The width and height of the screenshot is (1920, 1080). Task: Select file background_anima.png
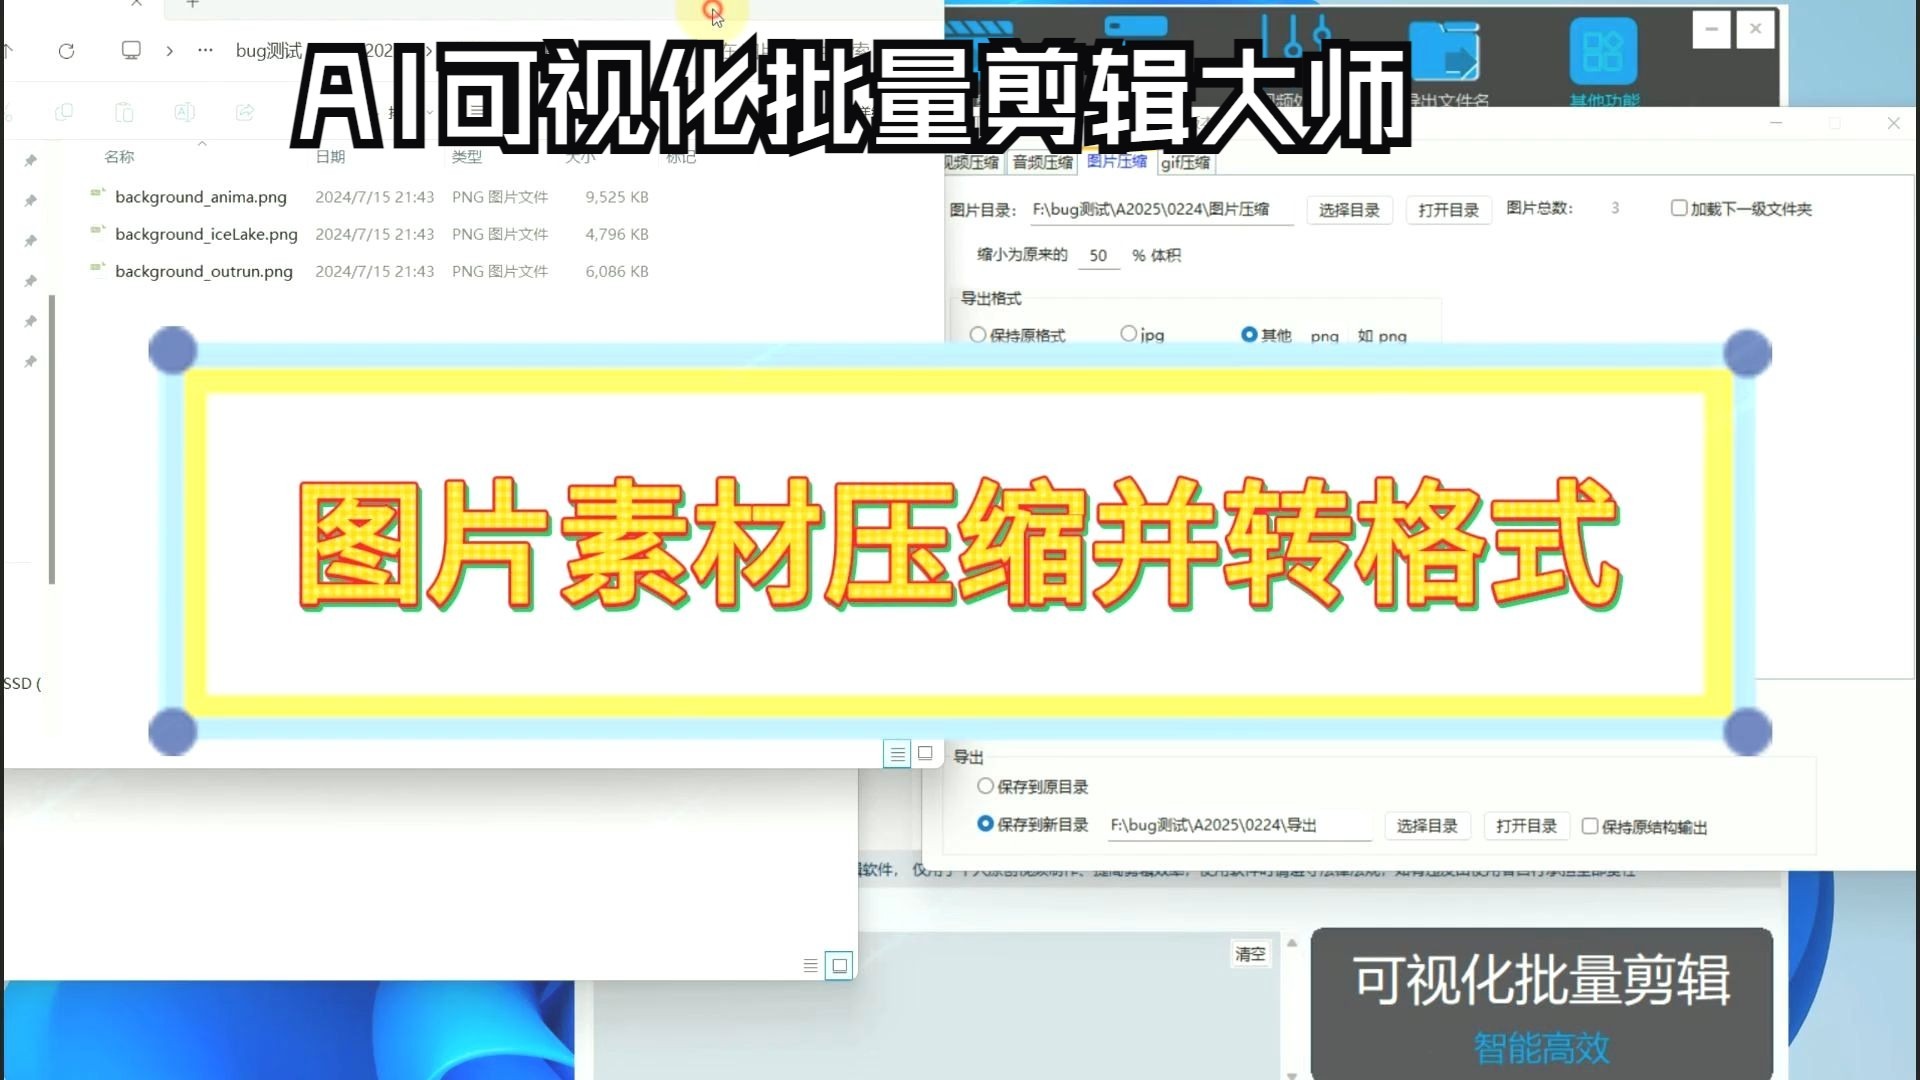point(201,197)
